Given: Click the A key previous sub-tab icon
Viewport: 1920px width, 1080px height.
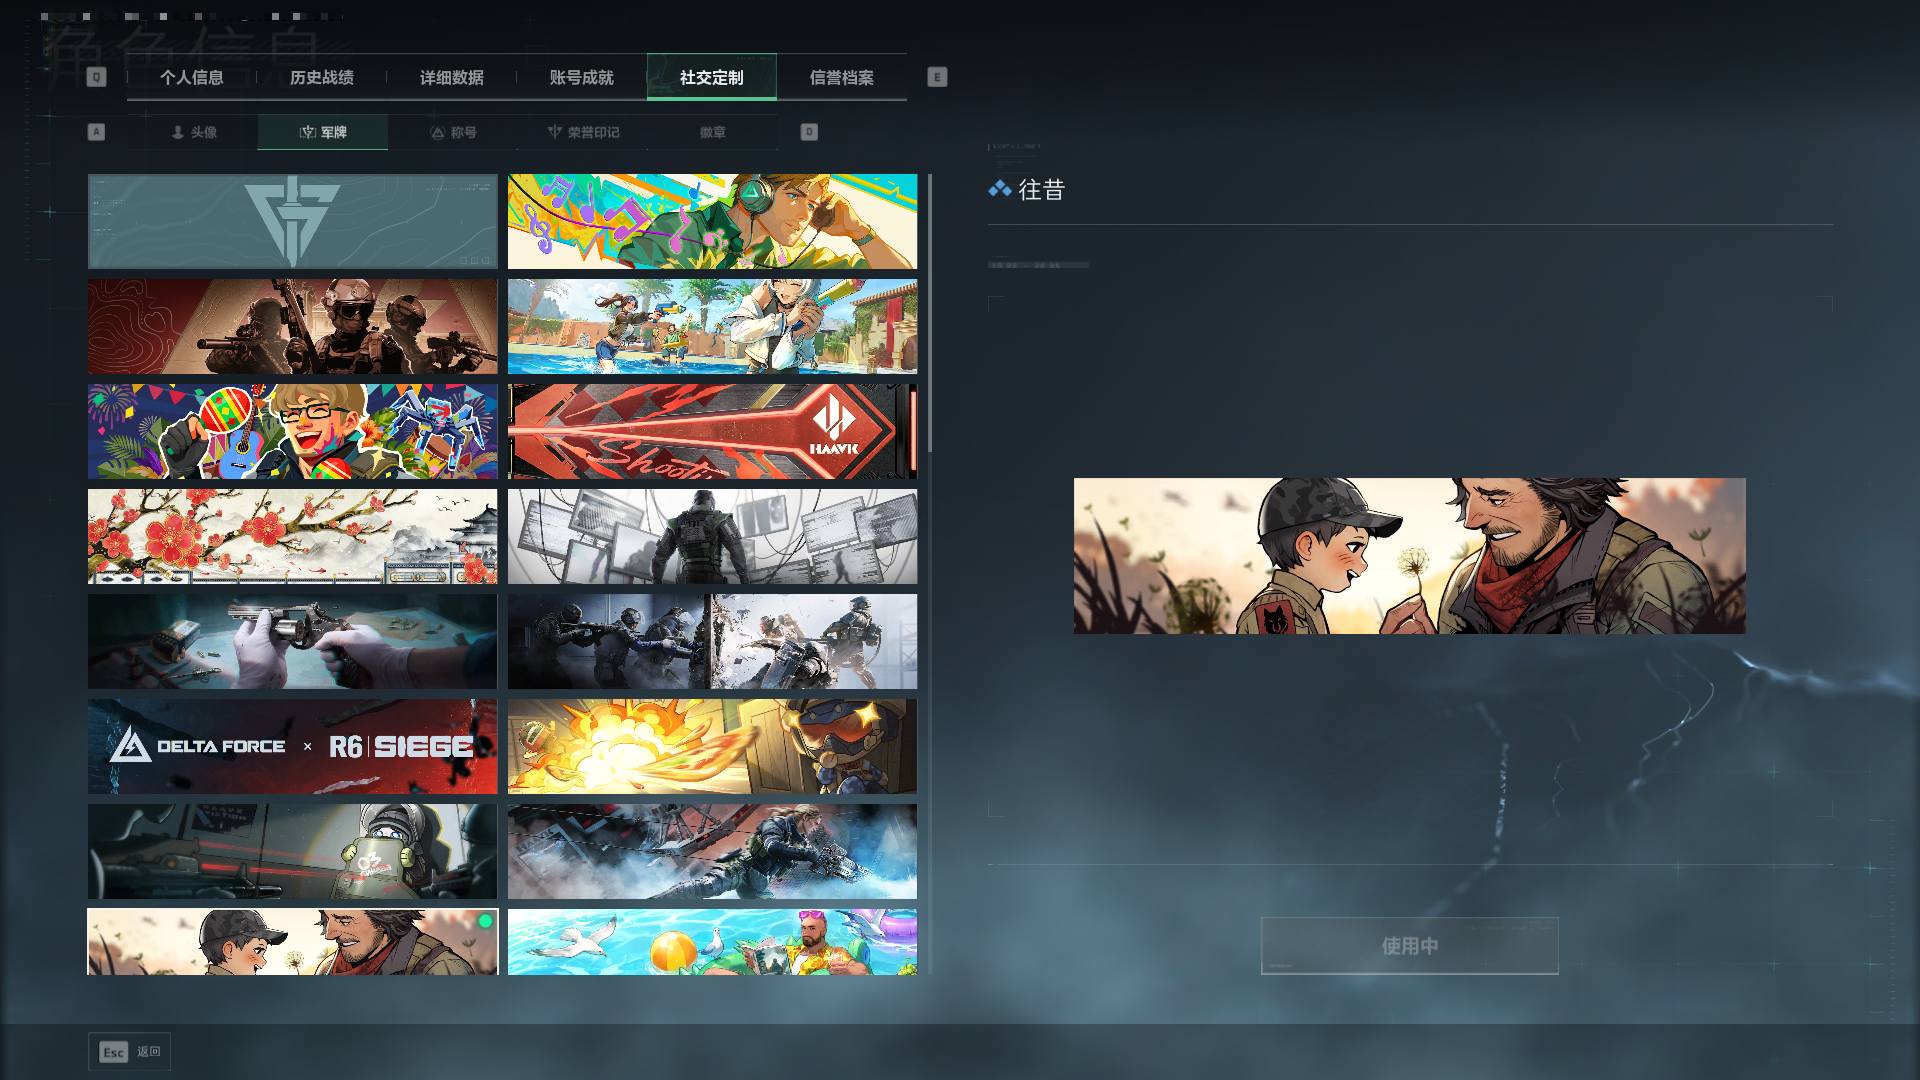Looking at the screenshot, I should tap(96, 132).
